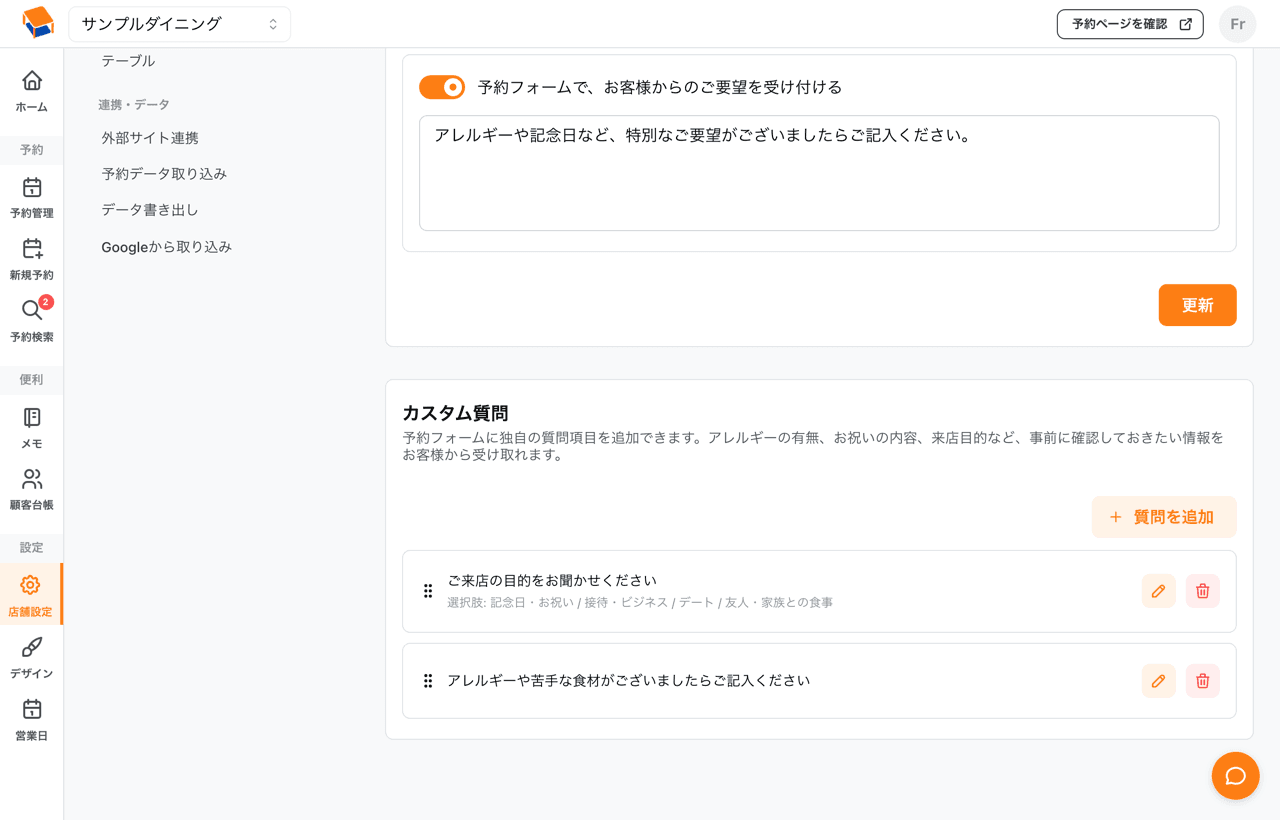Click the 連携・データ section label
1280x820 pixels.
pyautogui.click(x=134, y=105)
